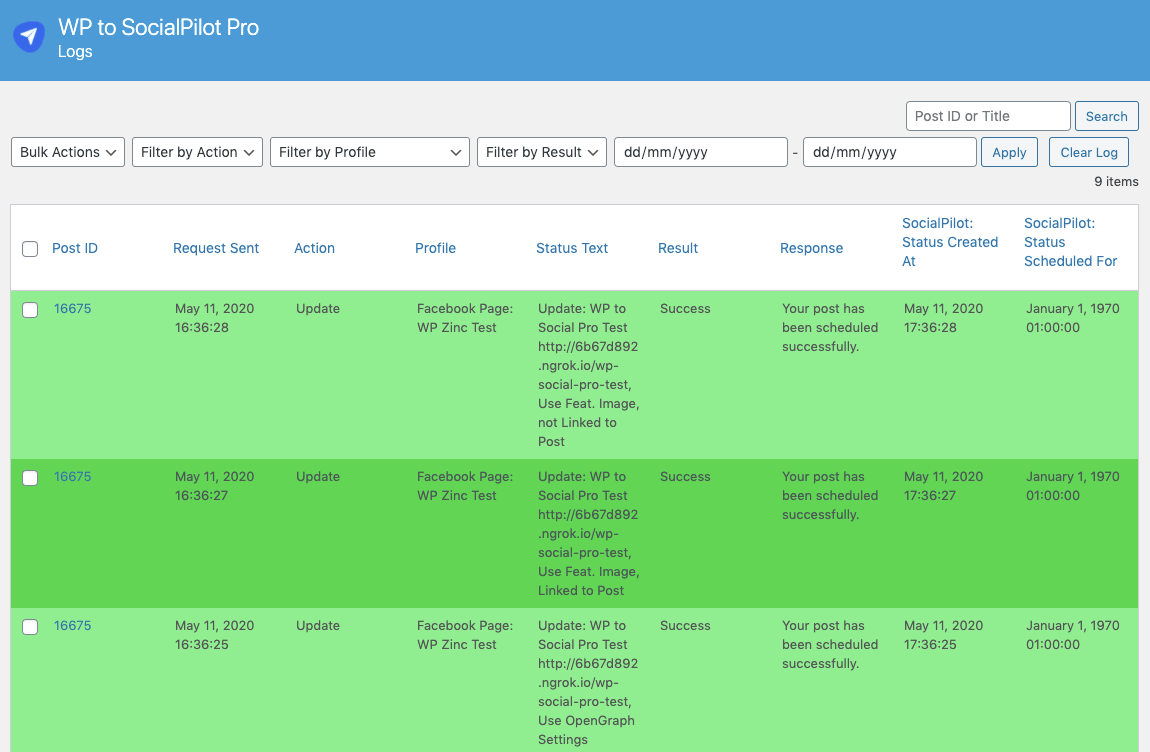Sort by the Status Text column

click(x=572, y=248)
